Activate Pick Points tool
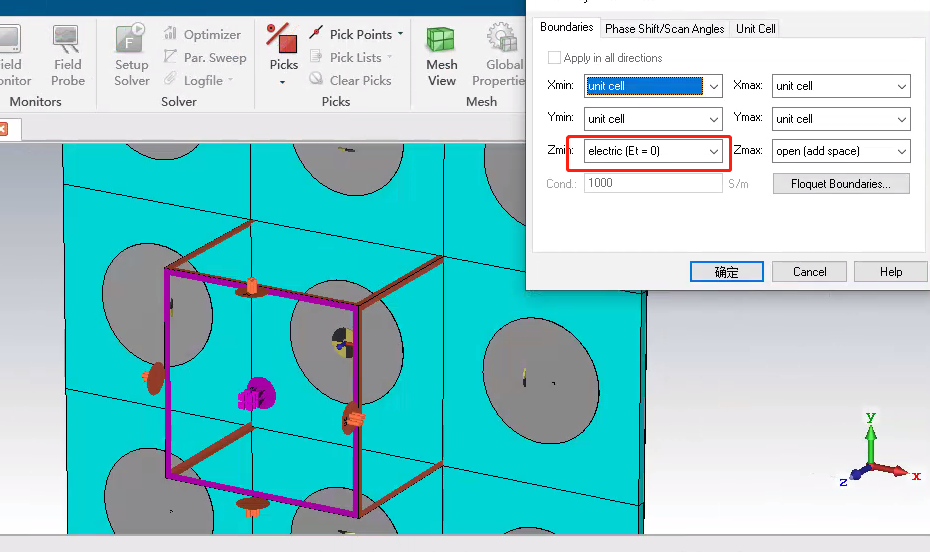Image resolution: width=930 pixels, height=552 pixels. tap(352, 34)
